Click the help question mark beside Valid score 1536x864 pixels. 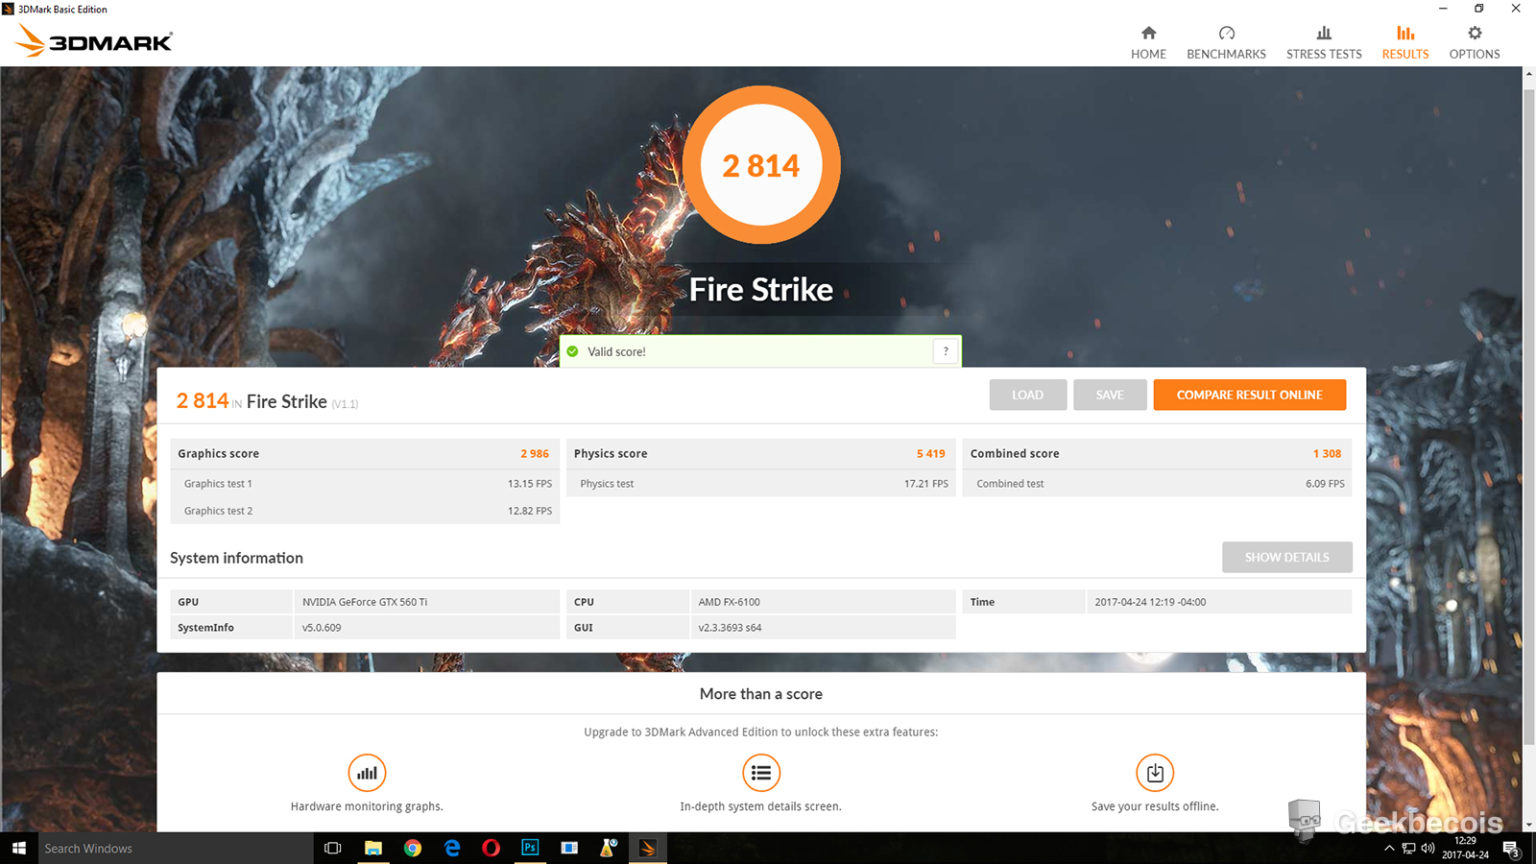pyautogui.click(x=945, y=351)
